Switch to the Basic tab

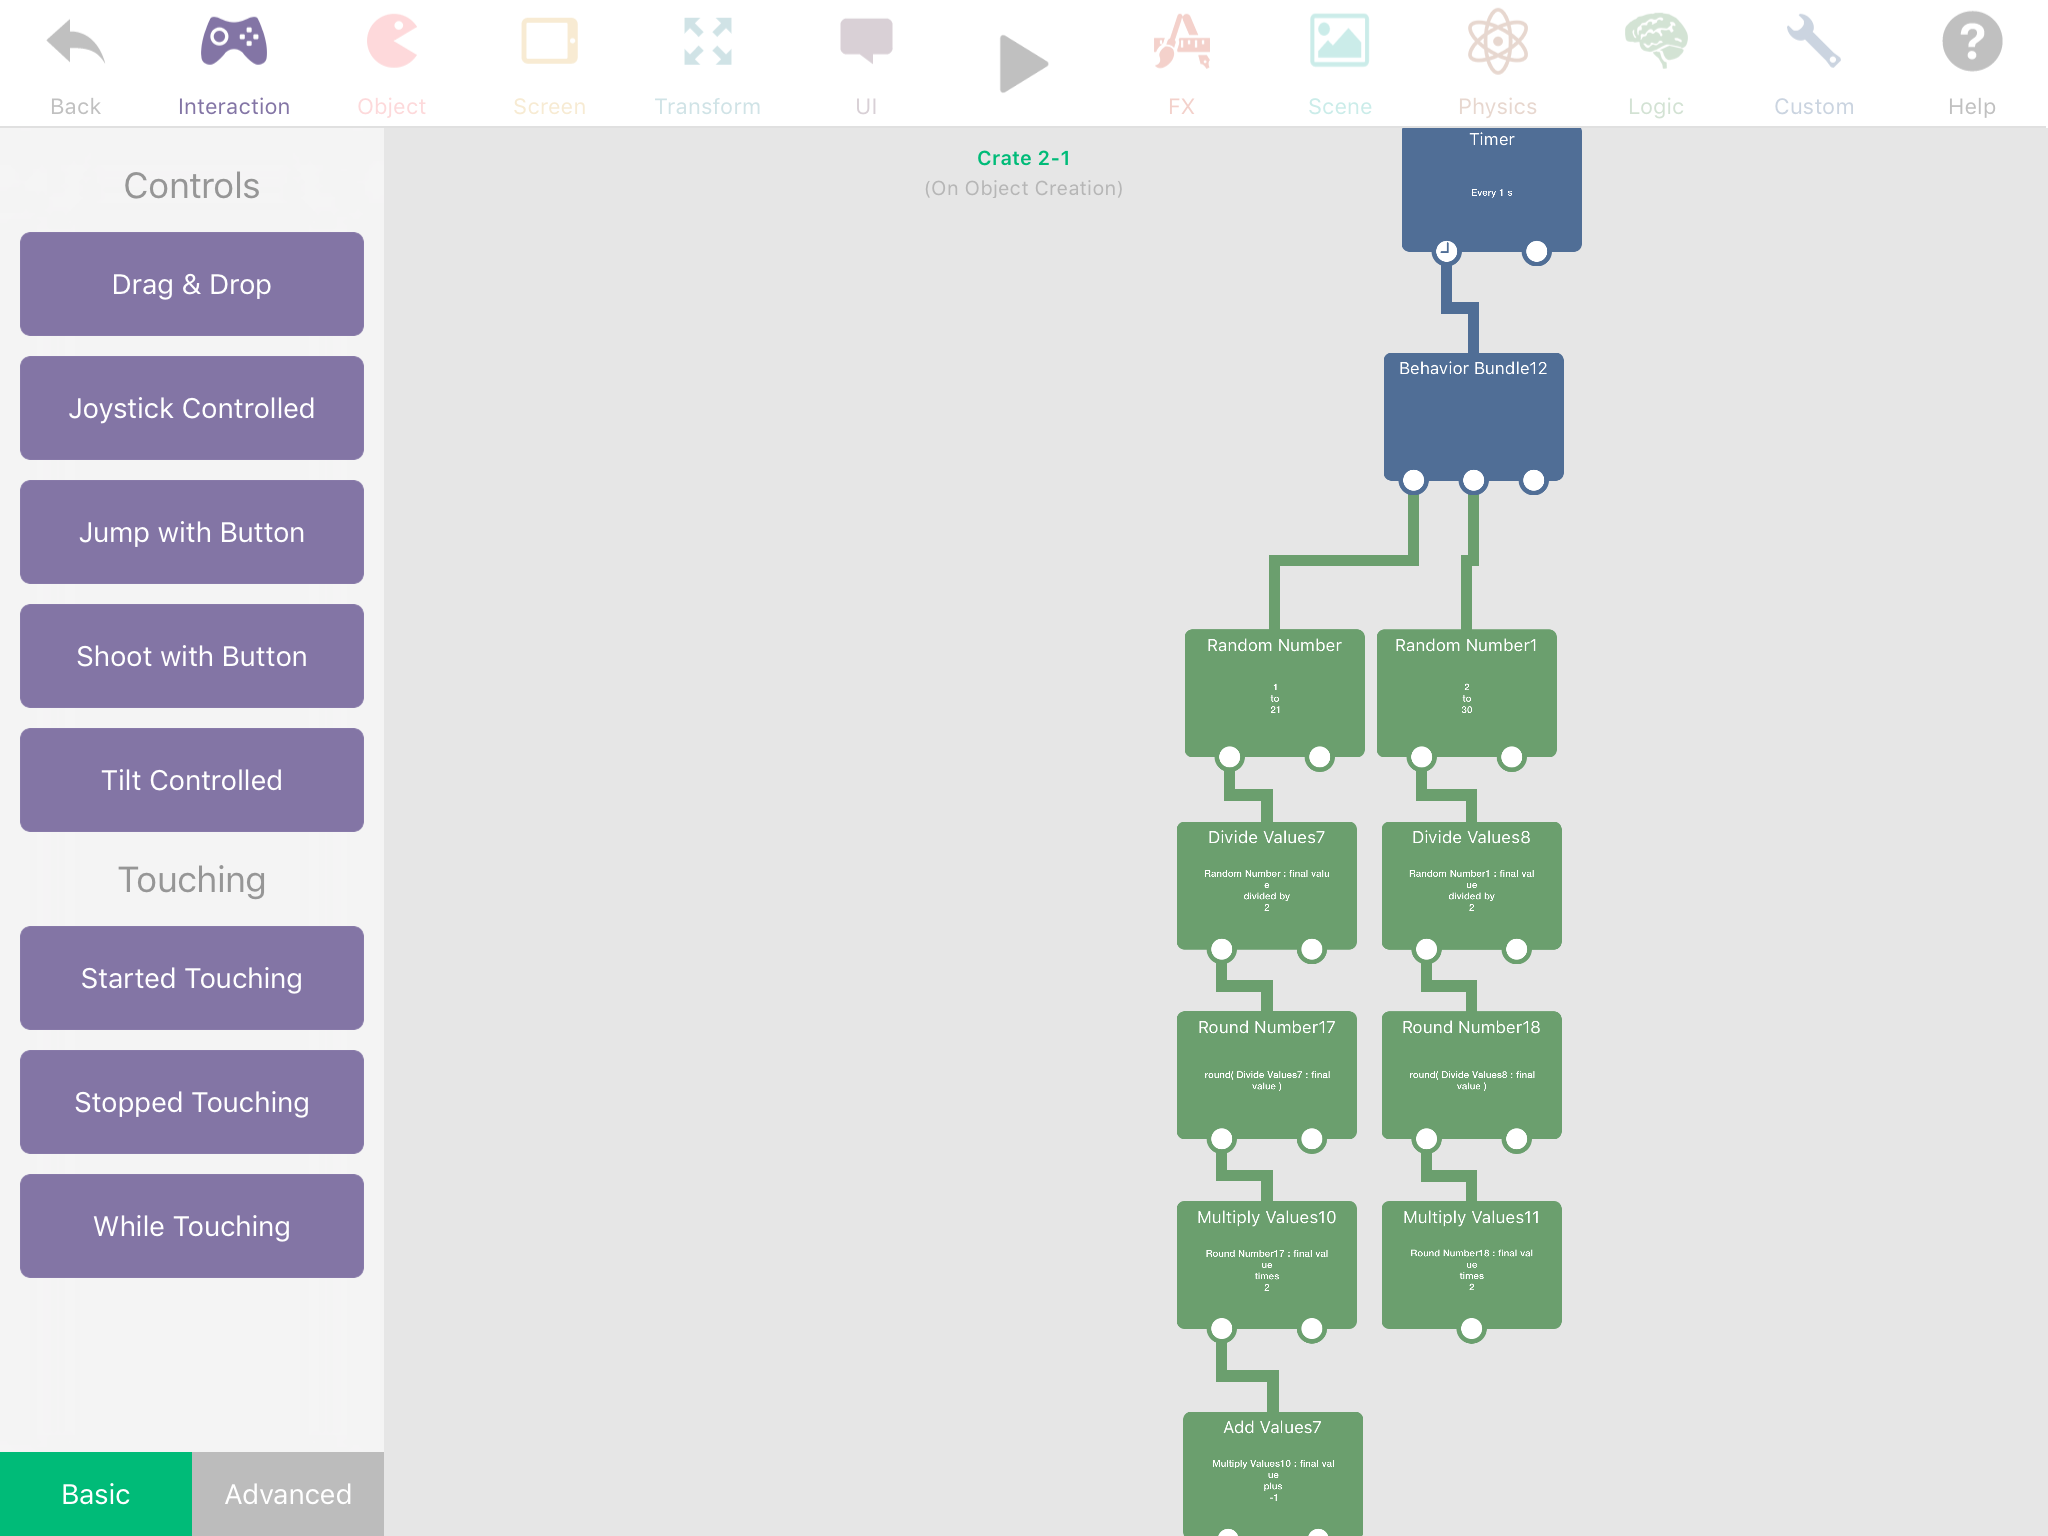(96, 1493)
